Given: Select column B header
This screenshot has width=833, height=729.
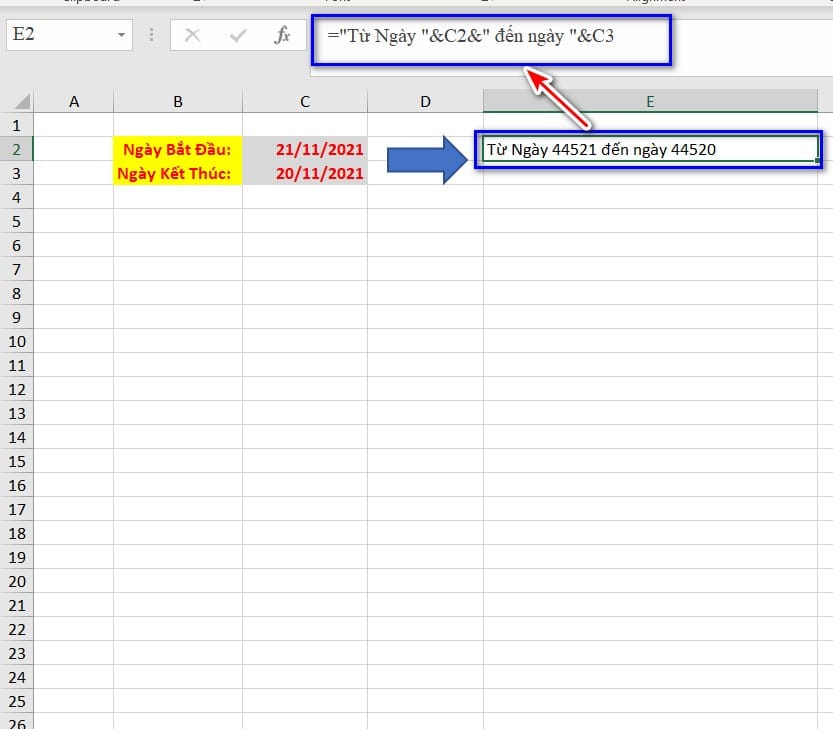Looking at the screenshot, I should (177, 101).
